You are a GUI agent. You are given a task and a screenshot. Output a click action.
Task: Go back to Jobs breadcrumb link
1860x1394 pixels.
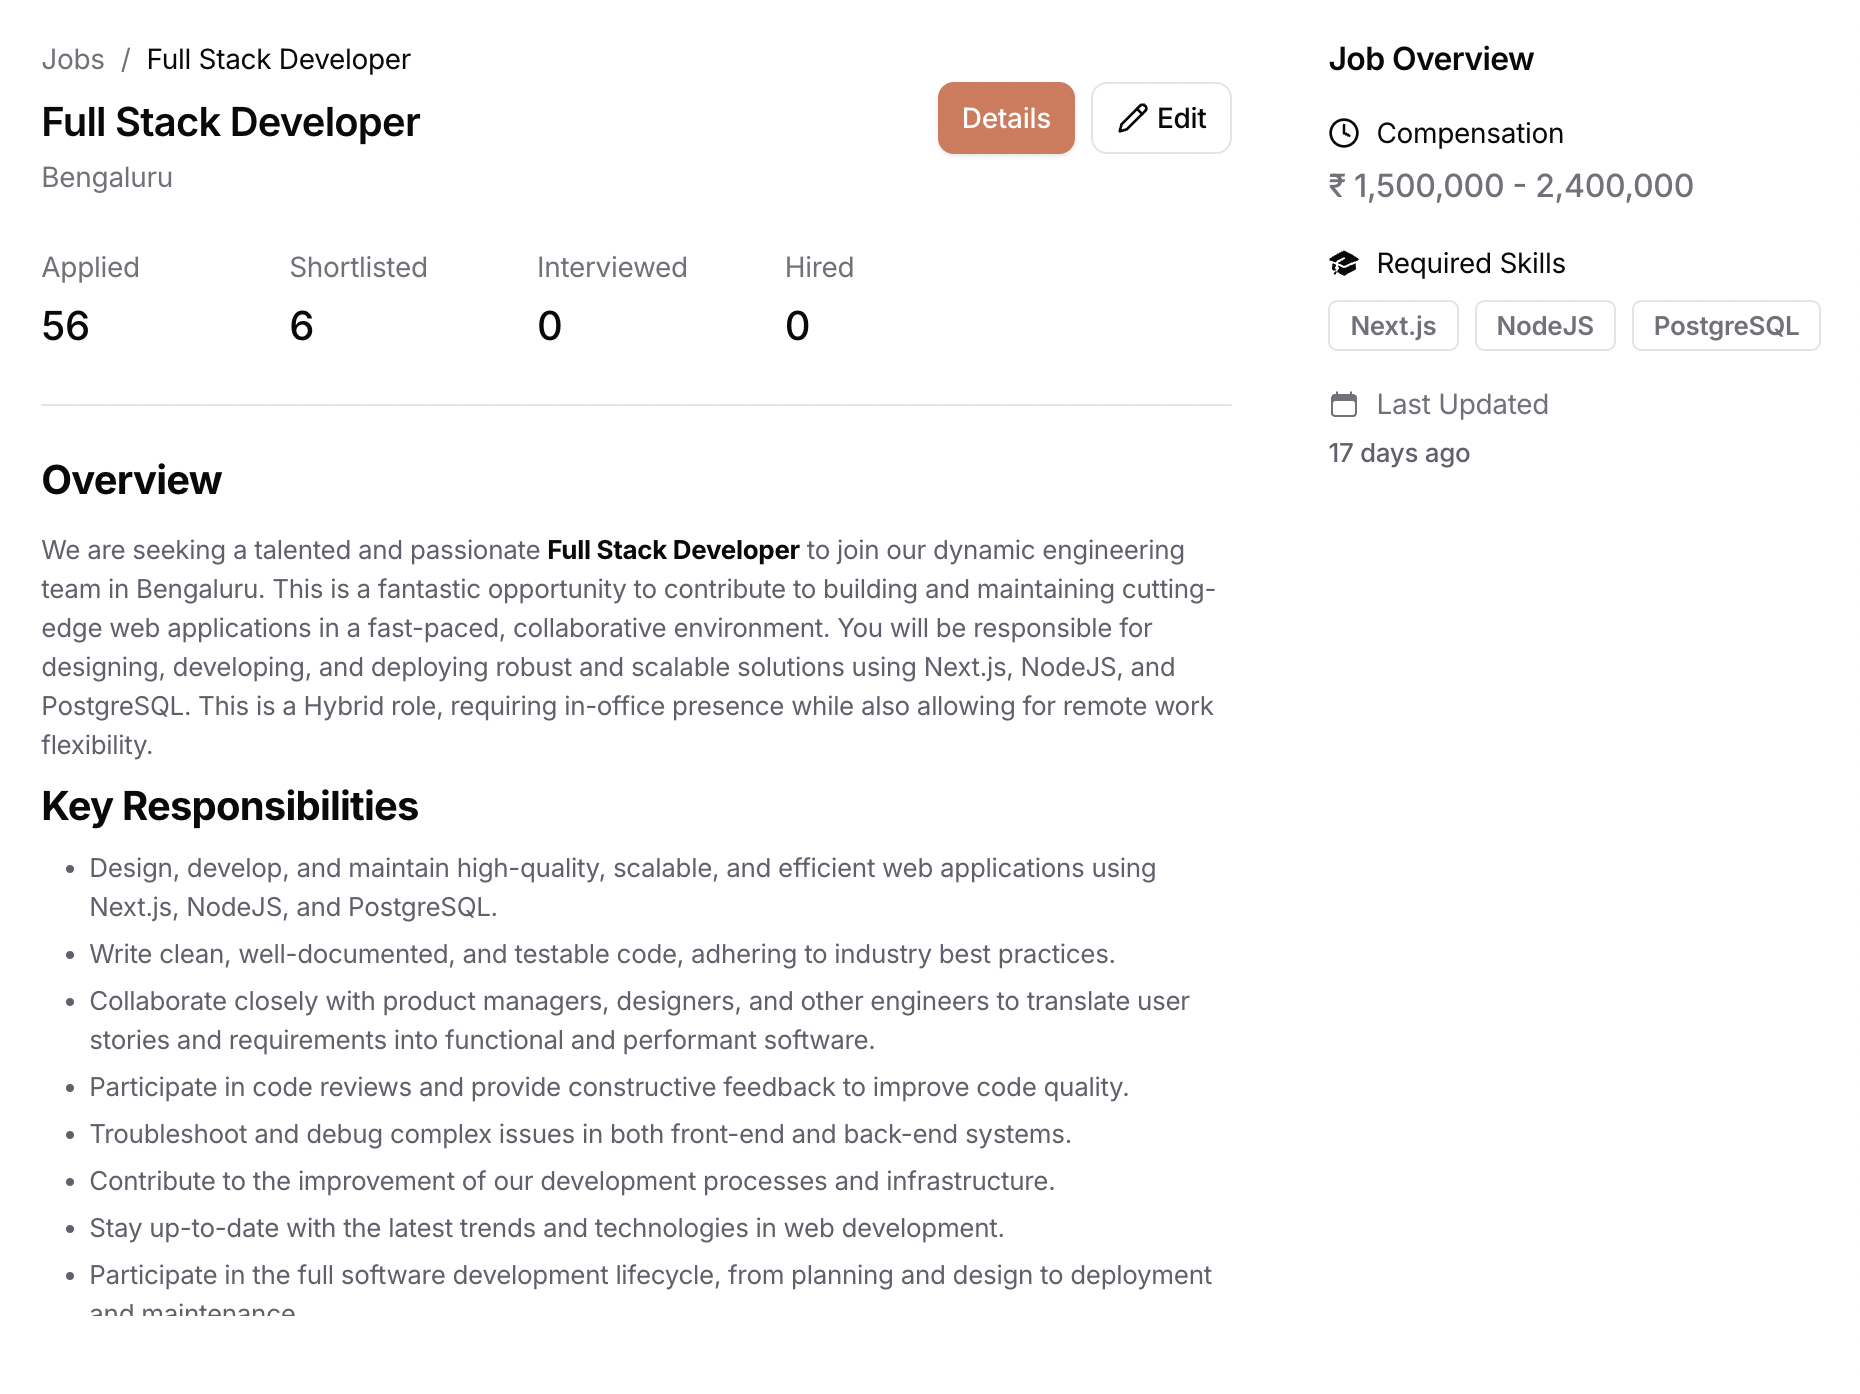(73, 60)
